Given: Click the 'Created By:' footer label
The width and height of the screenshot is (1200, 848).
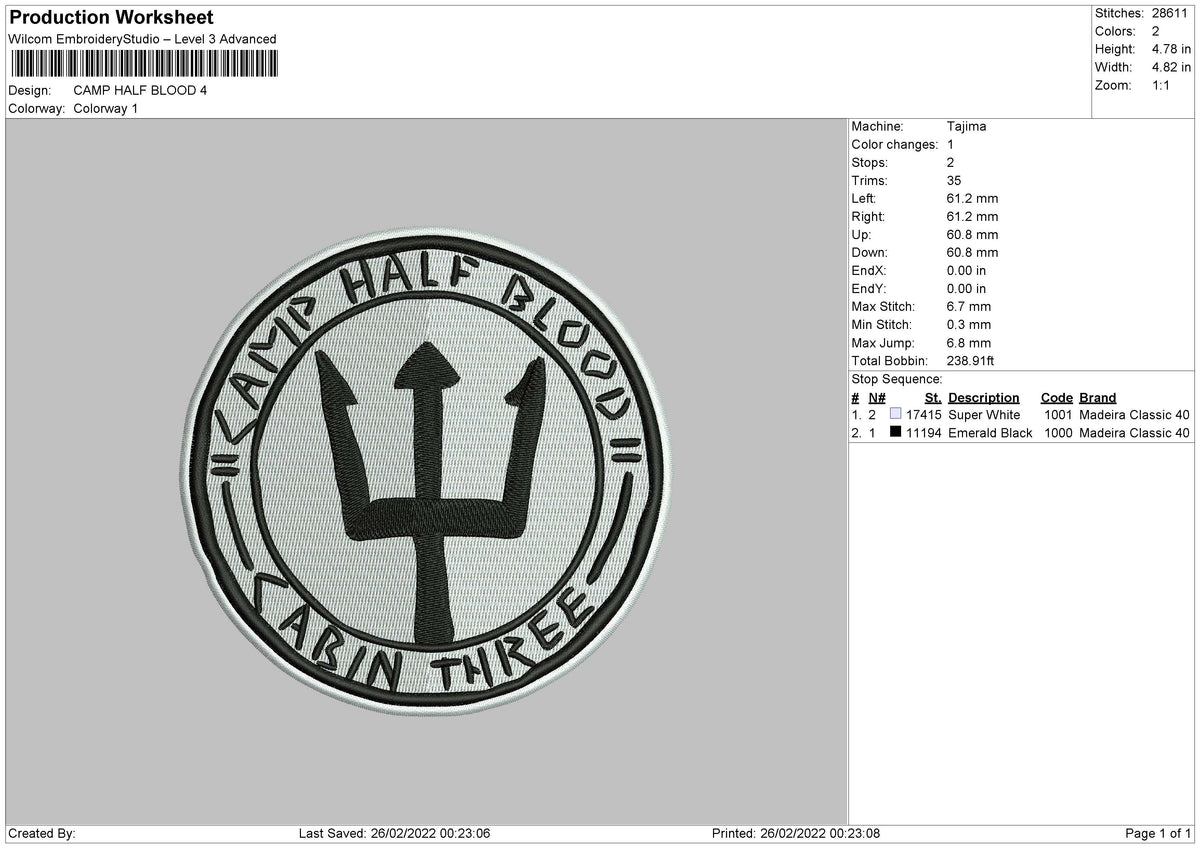Looking at the screenshot, I should pyautogui.click(x=42, y=833).
